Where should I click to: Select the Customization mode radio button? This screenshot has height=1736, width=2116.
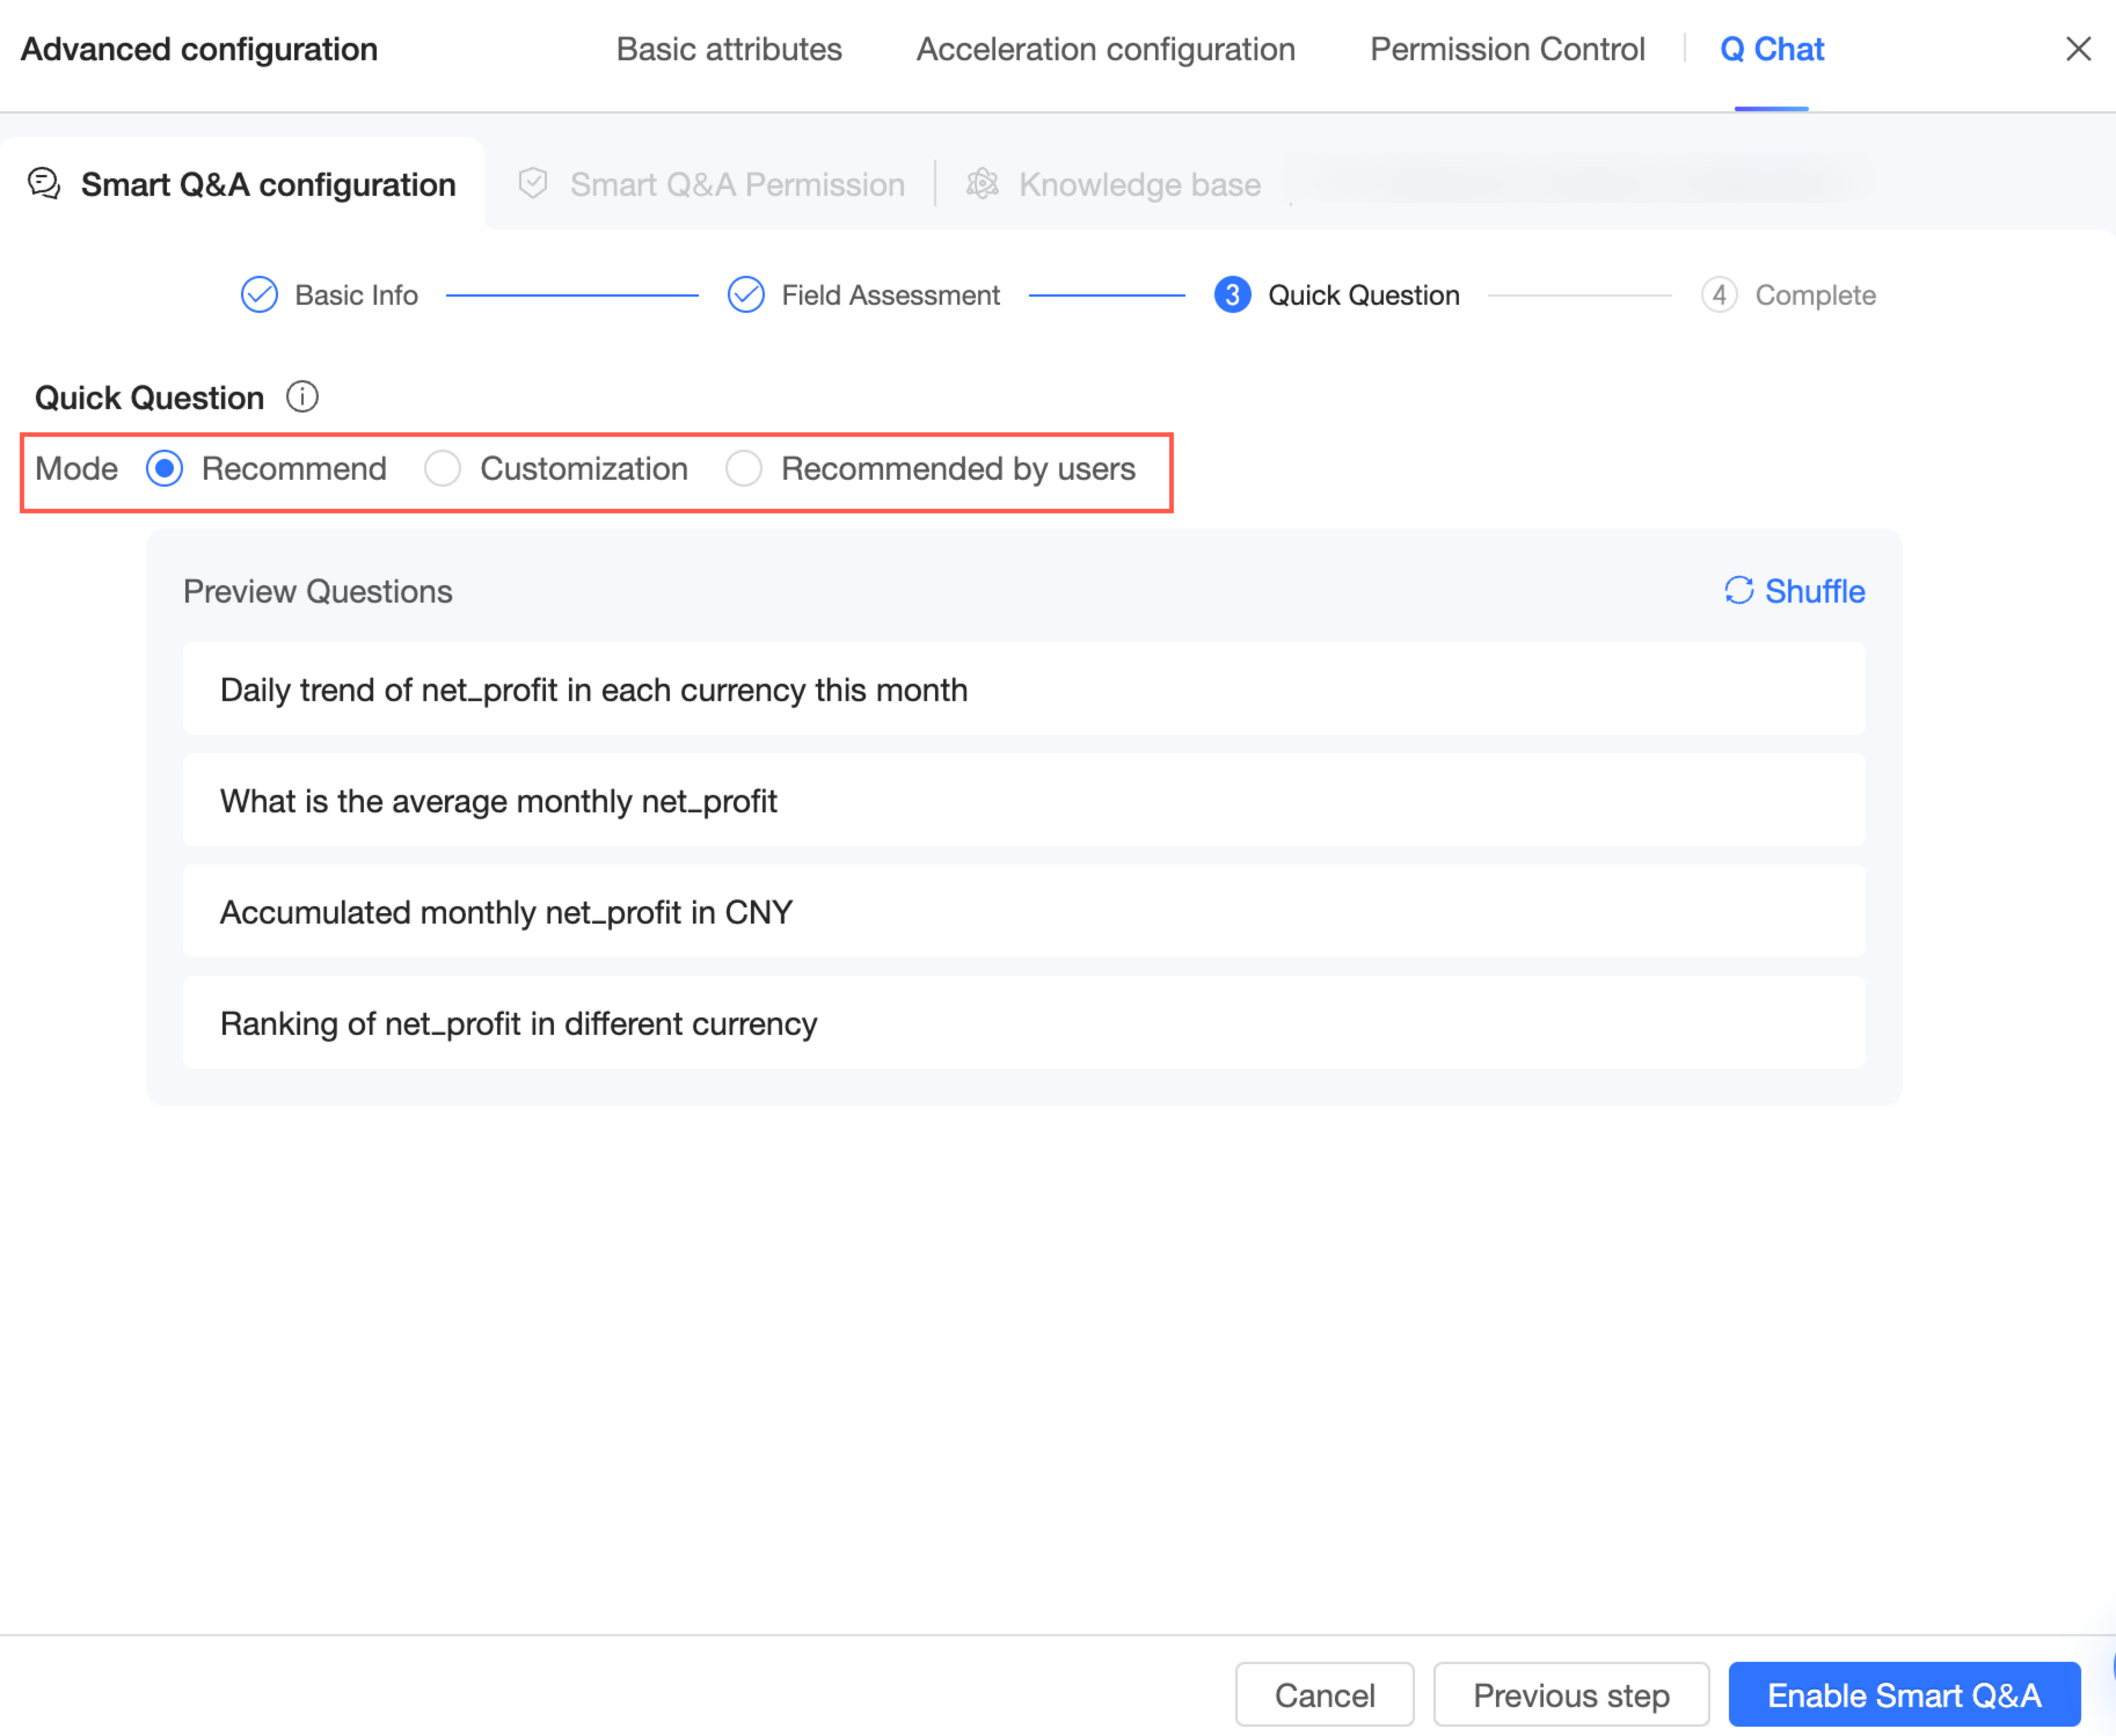pos(442,468)
